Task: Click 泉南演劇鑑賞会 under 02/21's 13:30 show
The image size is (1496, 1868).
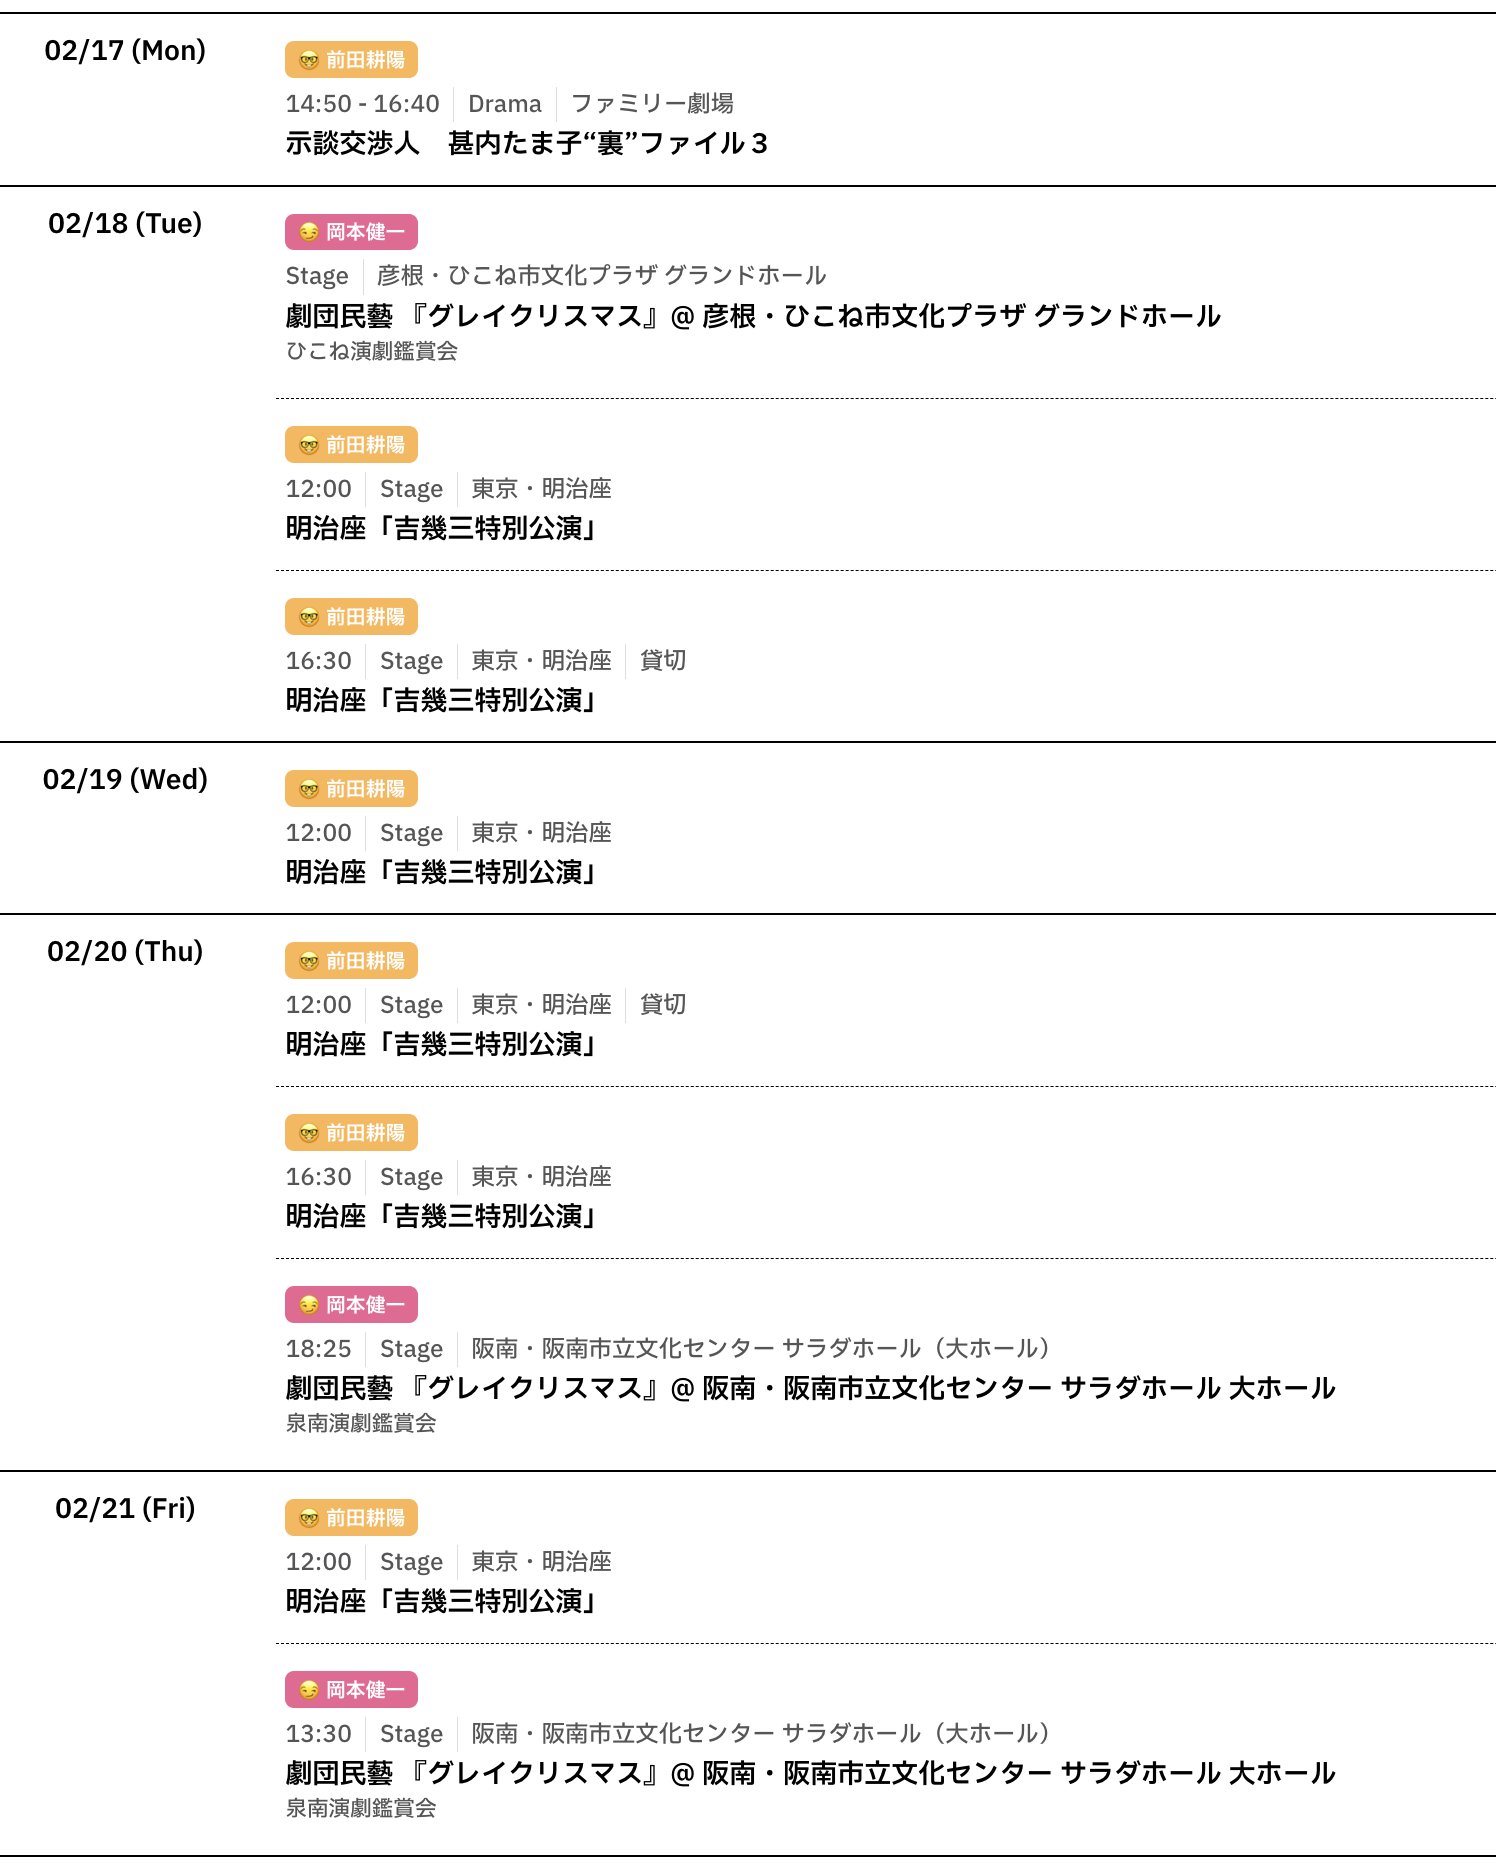Action: click(361, 1808)
